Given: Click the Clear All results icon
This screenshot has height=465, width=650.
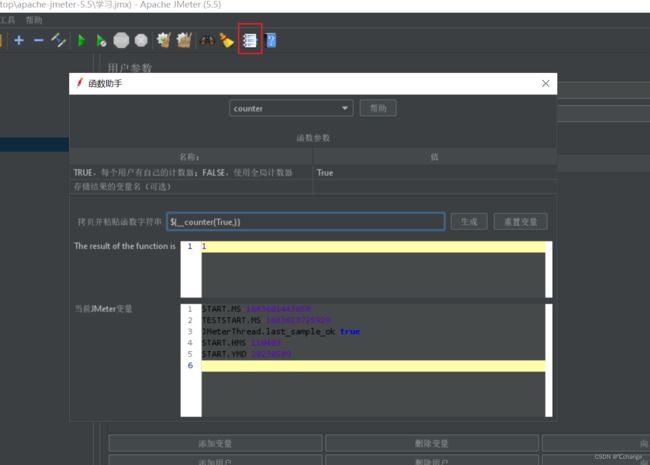Looking at the screenshot, I should tap(184, 40).
